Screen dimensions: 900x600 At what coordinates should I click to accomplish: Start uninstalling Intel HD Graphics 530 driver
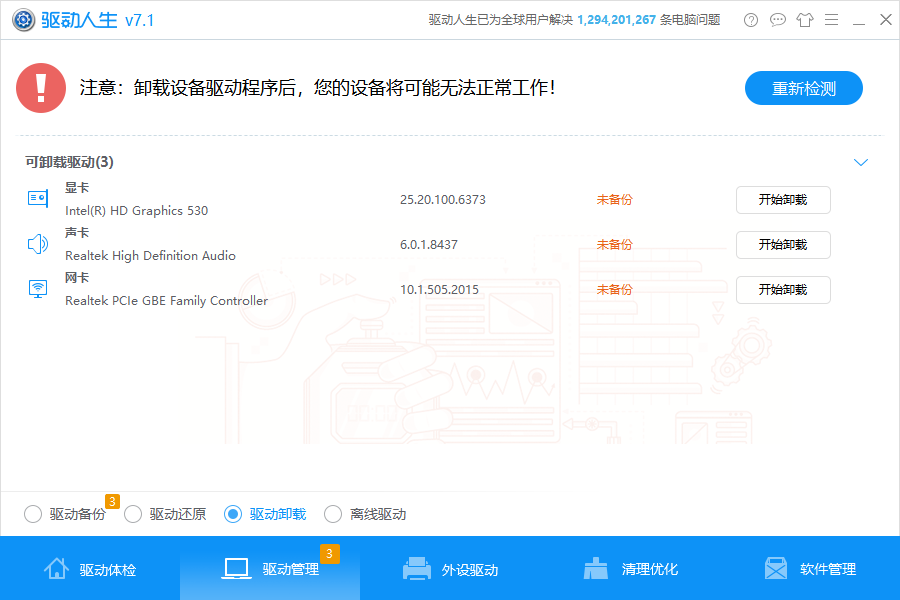[x=783, y=199]
